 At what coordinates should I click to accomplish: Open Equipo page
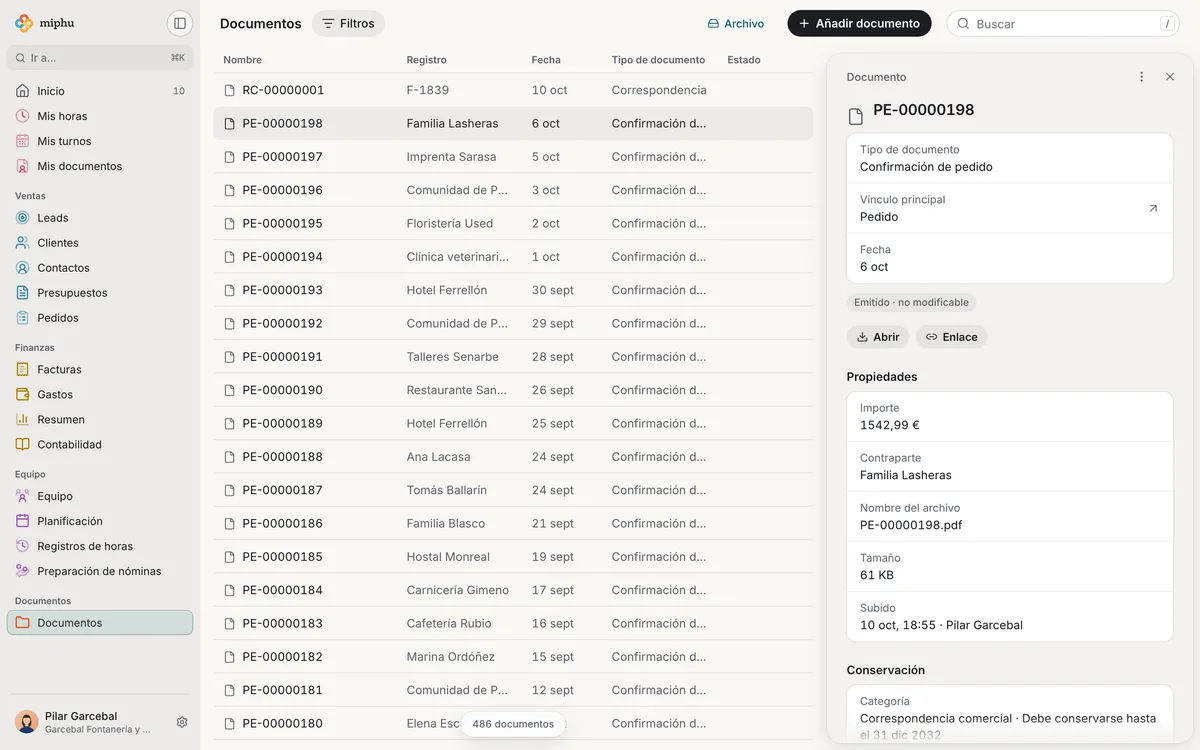point(100,496)
